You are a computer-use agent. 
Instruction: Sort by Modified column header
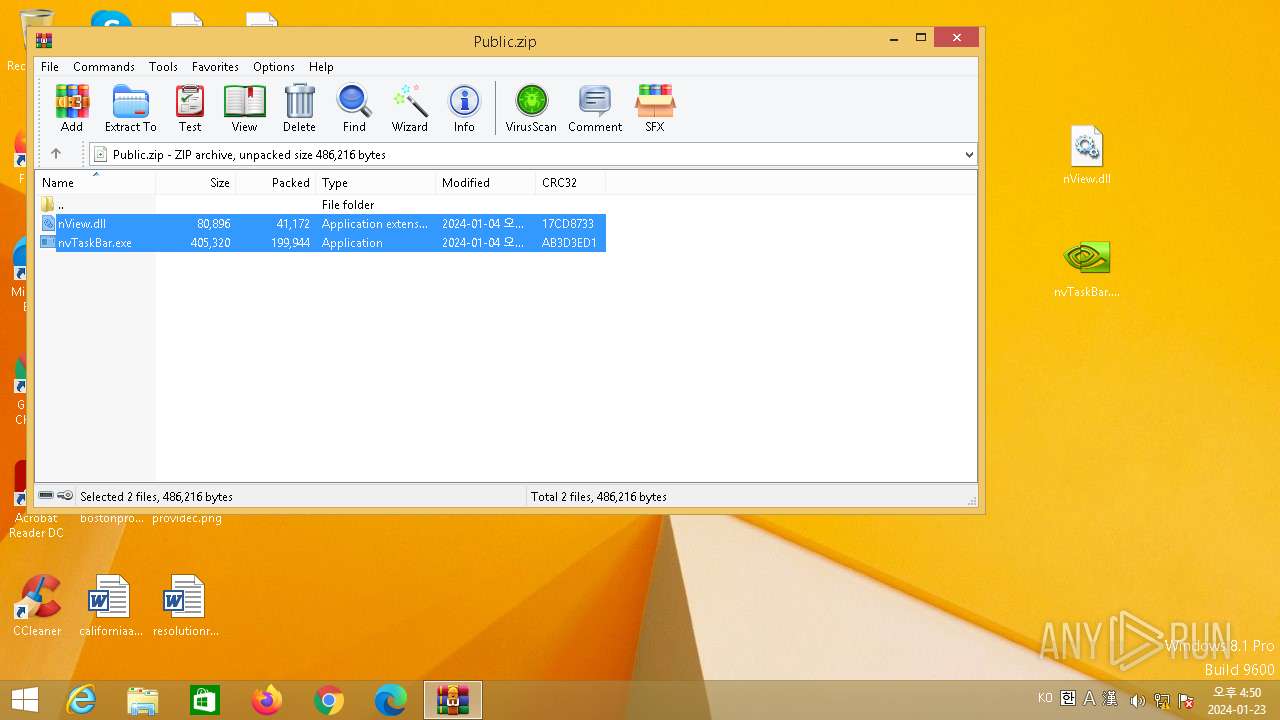click(x=486, y=183)
